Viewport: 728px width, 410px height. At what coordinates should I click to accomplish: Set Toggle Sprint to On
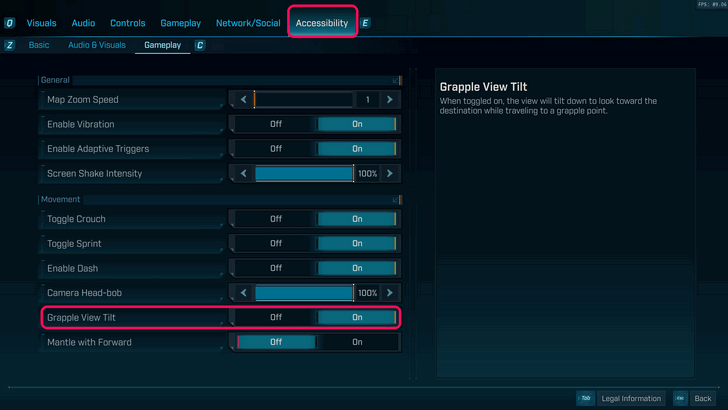point(357,243)
